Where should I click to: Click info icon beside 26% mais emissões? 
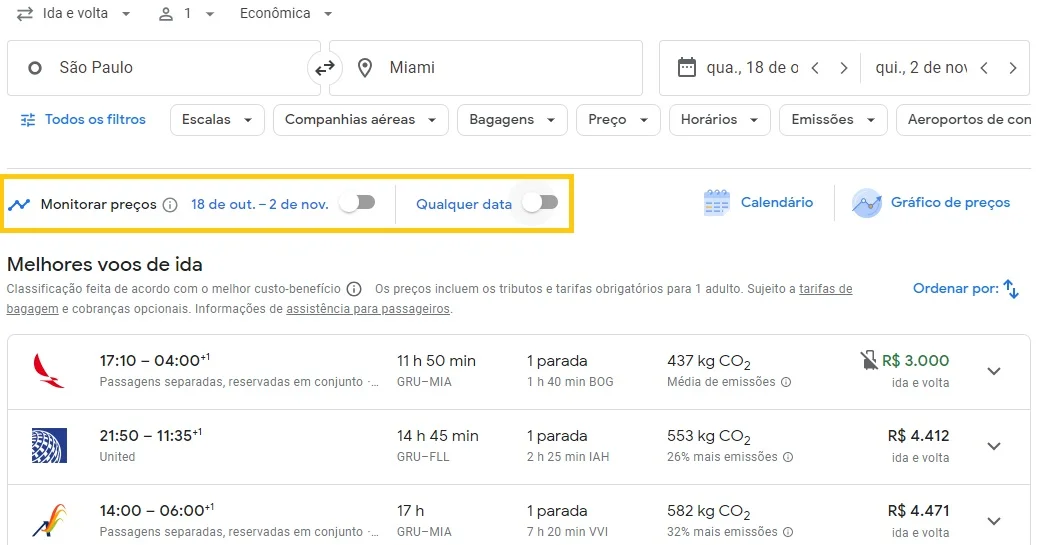coord(788,457)
